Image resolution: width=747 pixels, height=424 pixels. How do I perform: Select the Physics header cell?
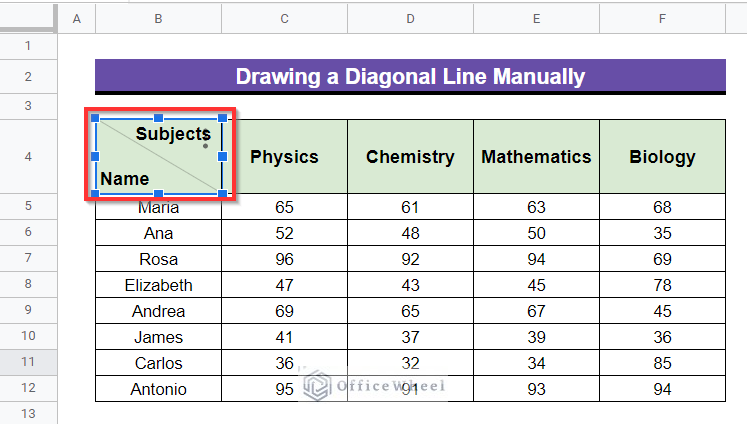pos(284,157)
